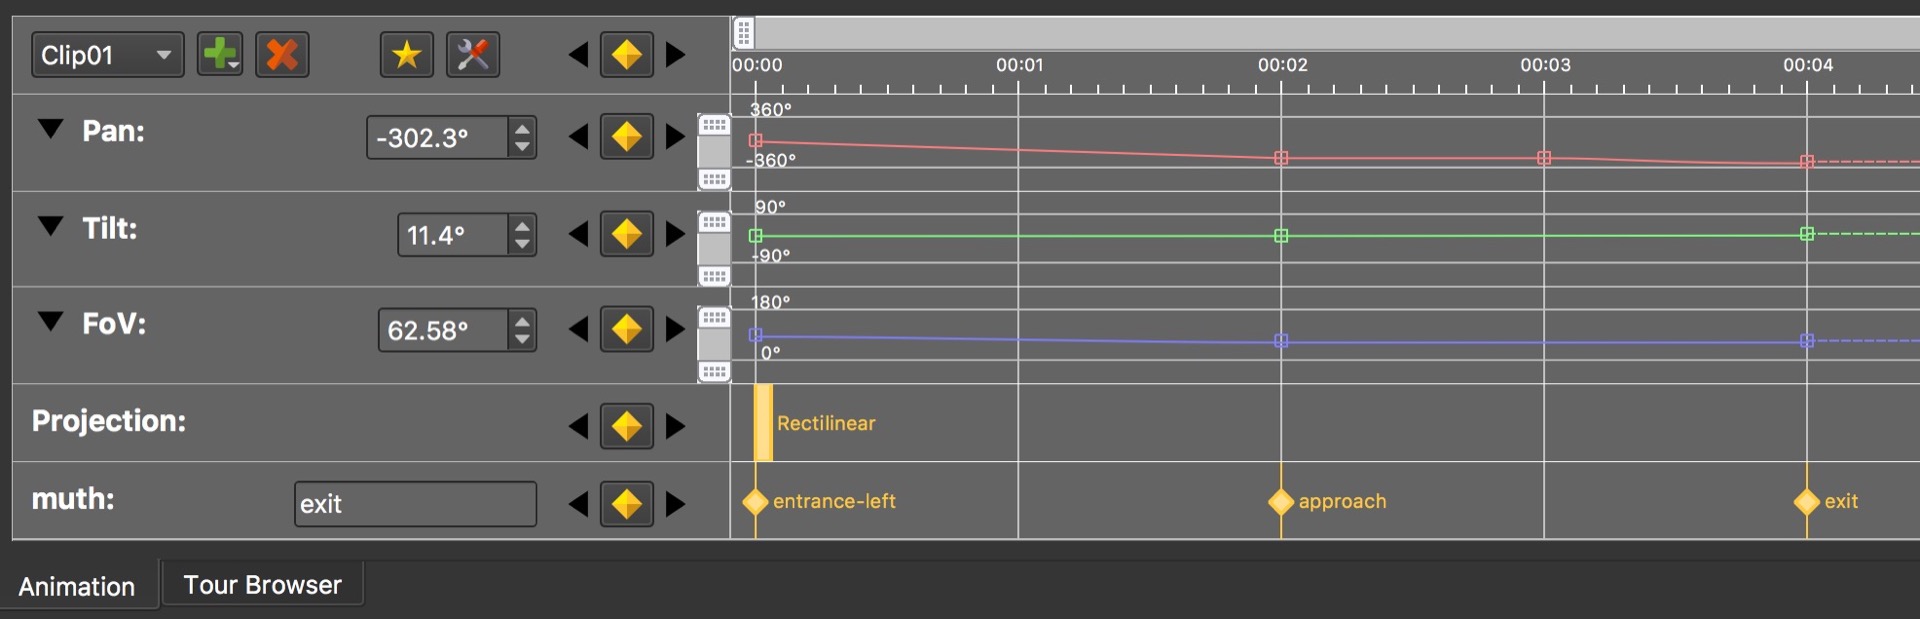This screenshot has height=619, width=1920.
Task: Select the Pan keyframe at 00:04
Action: [x=1807, y=161]
